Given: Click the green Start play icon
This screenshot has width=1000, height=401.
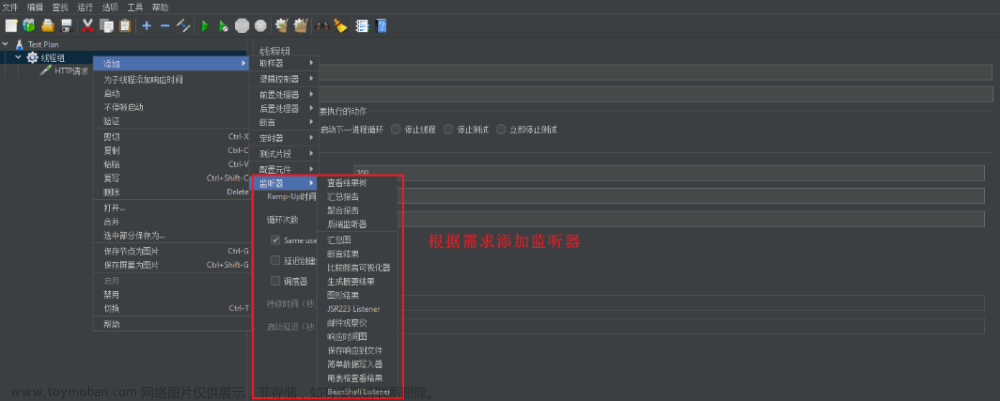Looking at the screenshot, I should click(205, 26).
